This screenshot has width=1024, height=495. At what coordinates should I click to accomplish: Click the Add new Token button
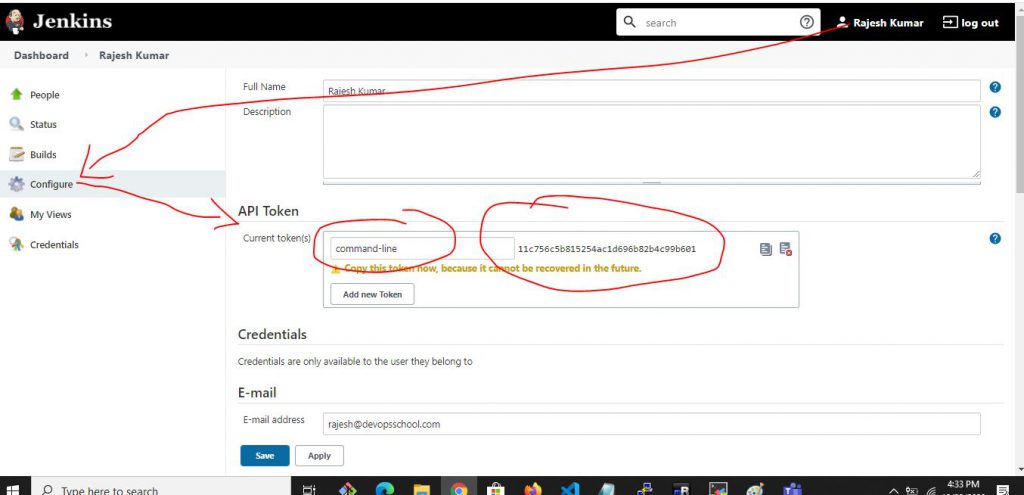[x=372, y=294]
